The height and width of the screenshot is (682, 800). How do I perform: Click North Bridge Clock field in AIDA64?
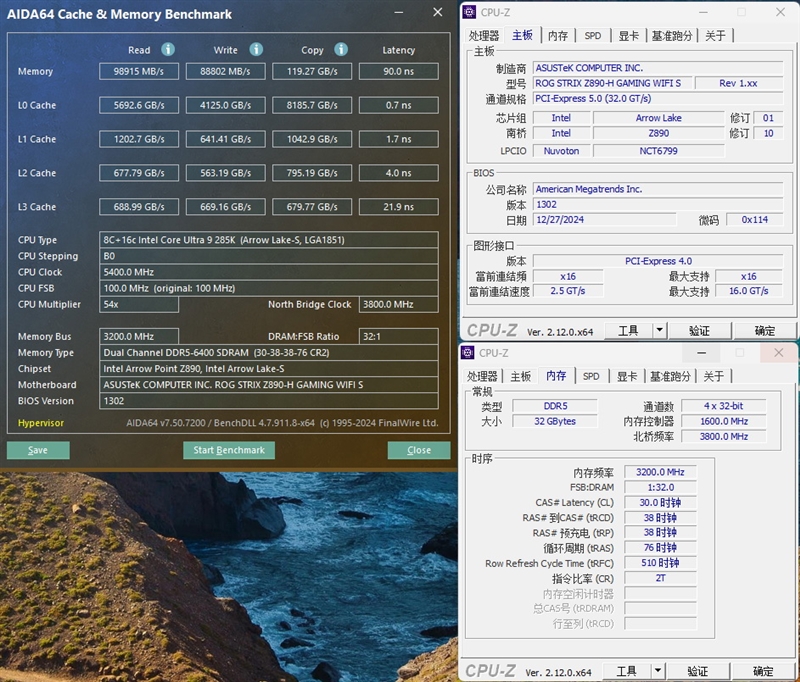point(398,304)
